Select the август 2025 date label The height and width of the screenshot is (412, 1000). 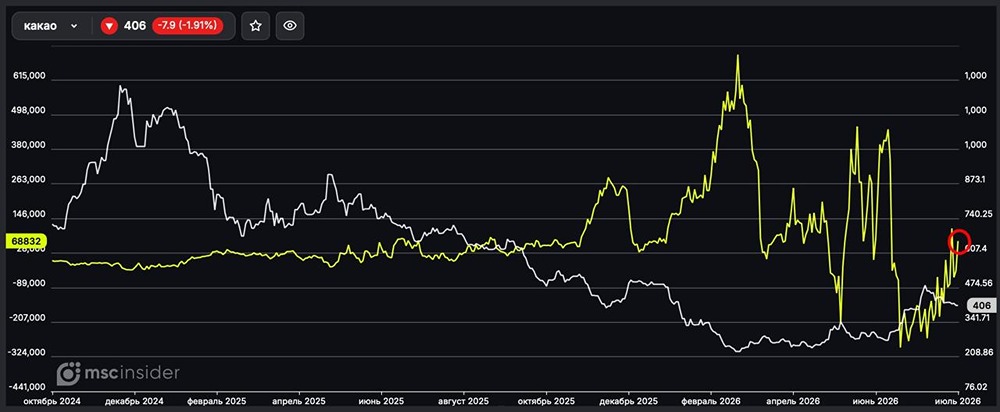click(464, 401)
